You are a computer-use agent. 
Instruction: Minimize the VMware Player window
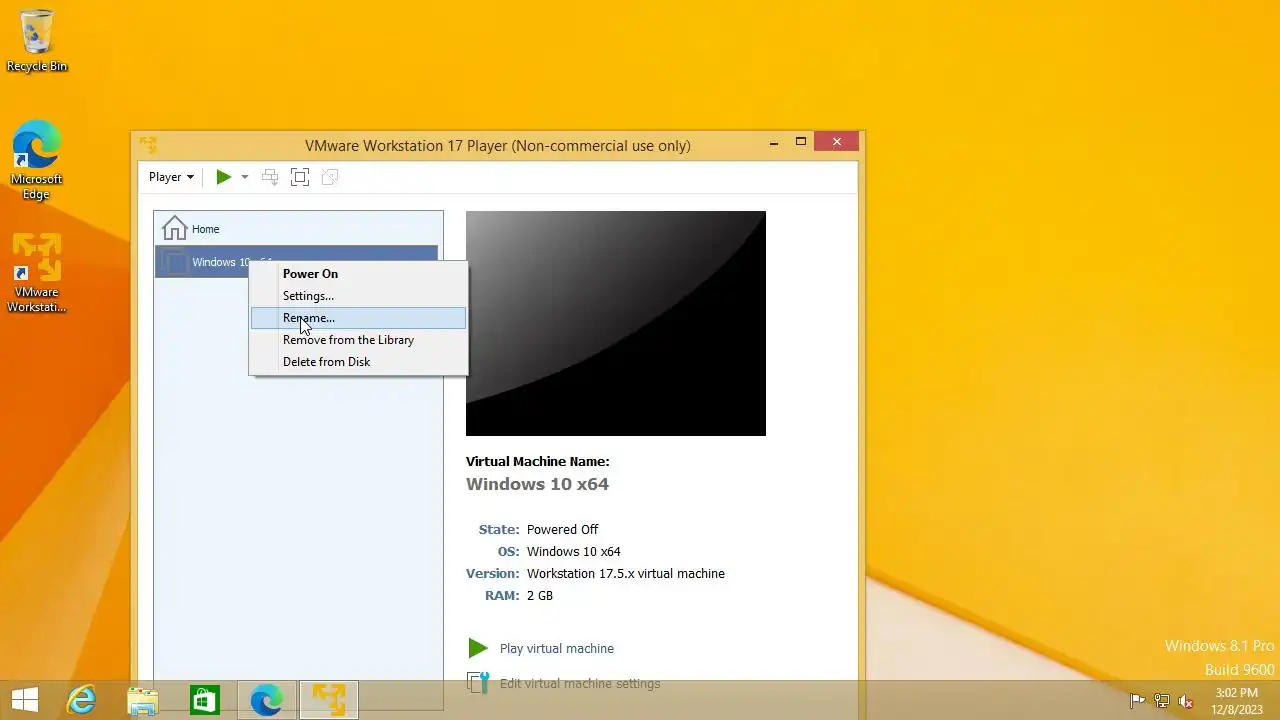pos(774,143)
